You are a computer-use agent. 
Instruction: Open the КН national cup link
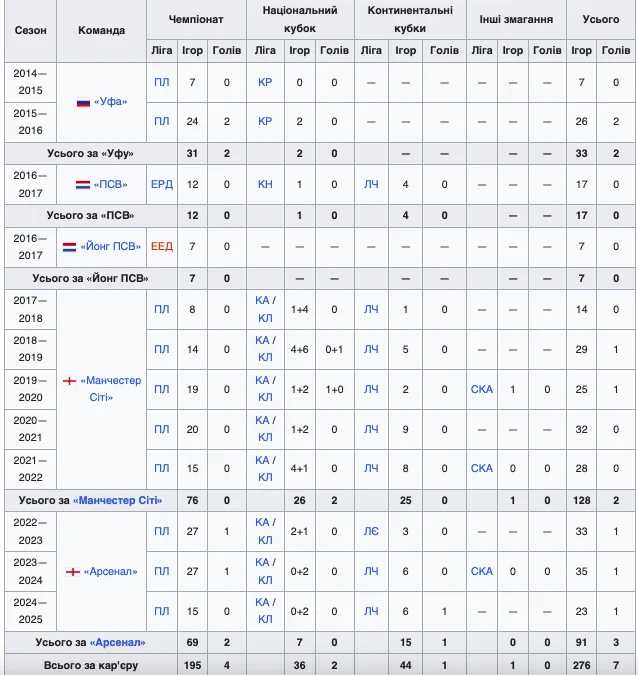click(x=264, y=185)
